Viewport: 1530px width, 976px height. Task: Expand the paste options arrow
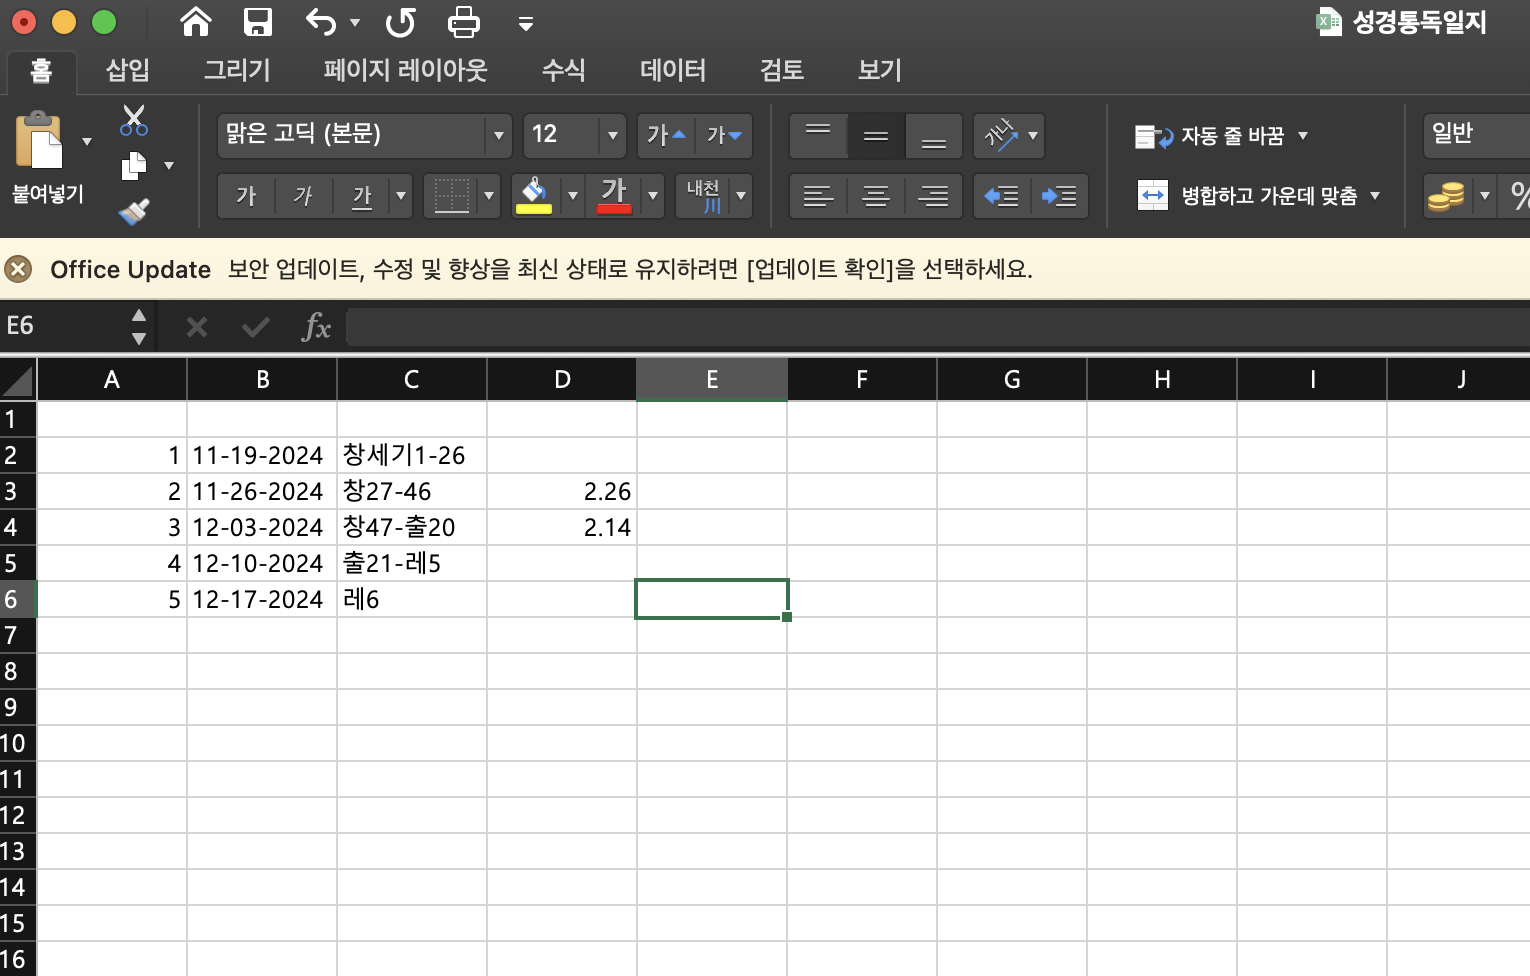pyautogui.click(x=87, y=141)
